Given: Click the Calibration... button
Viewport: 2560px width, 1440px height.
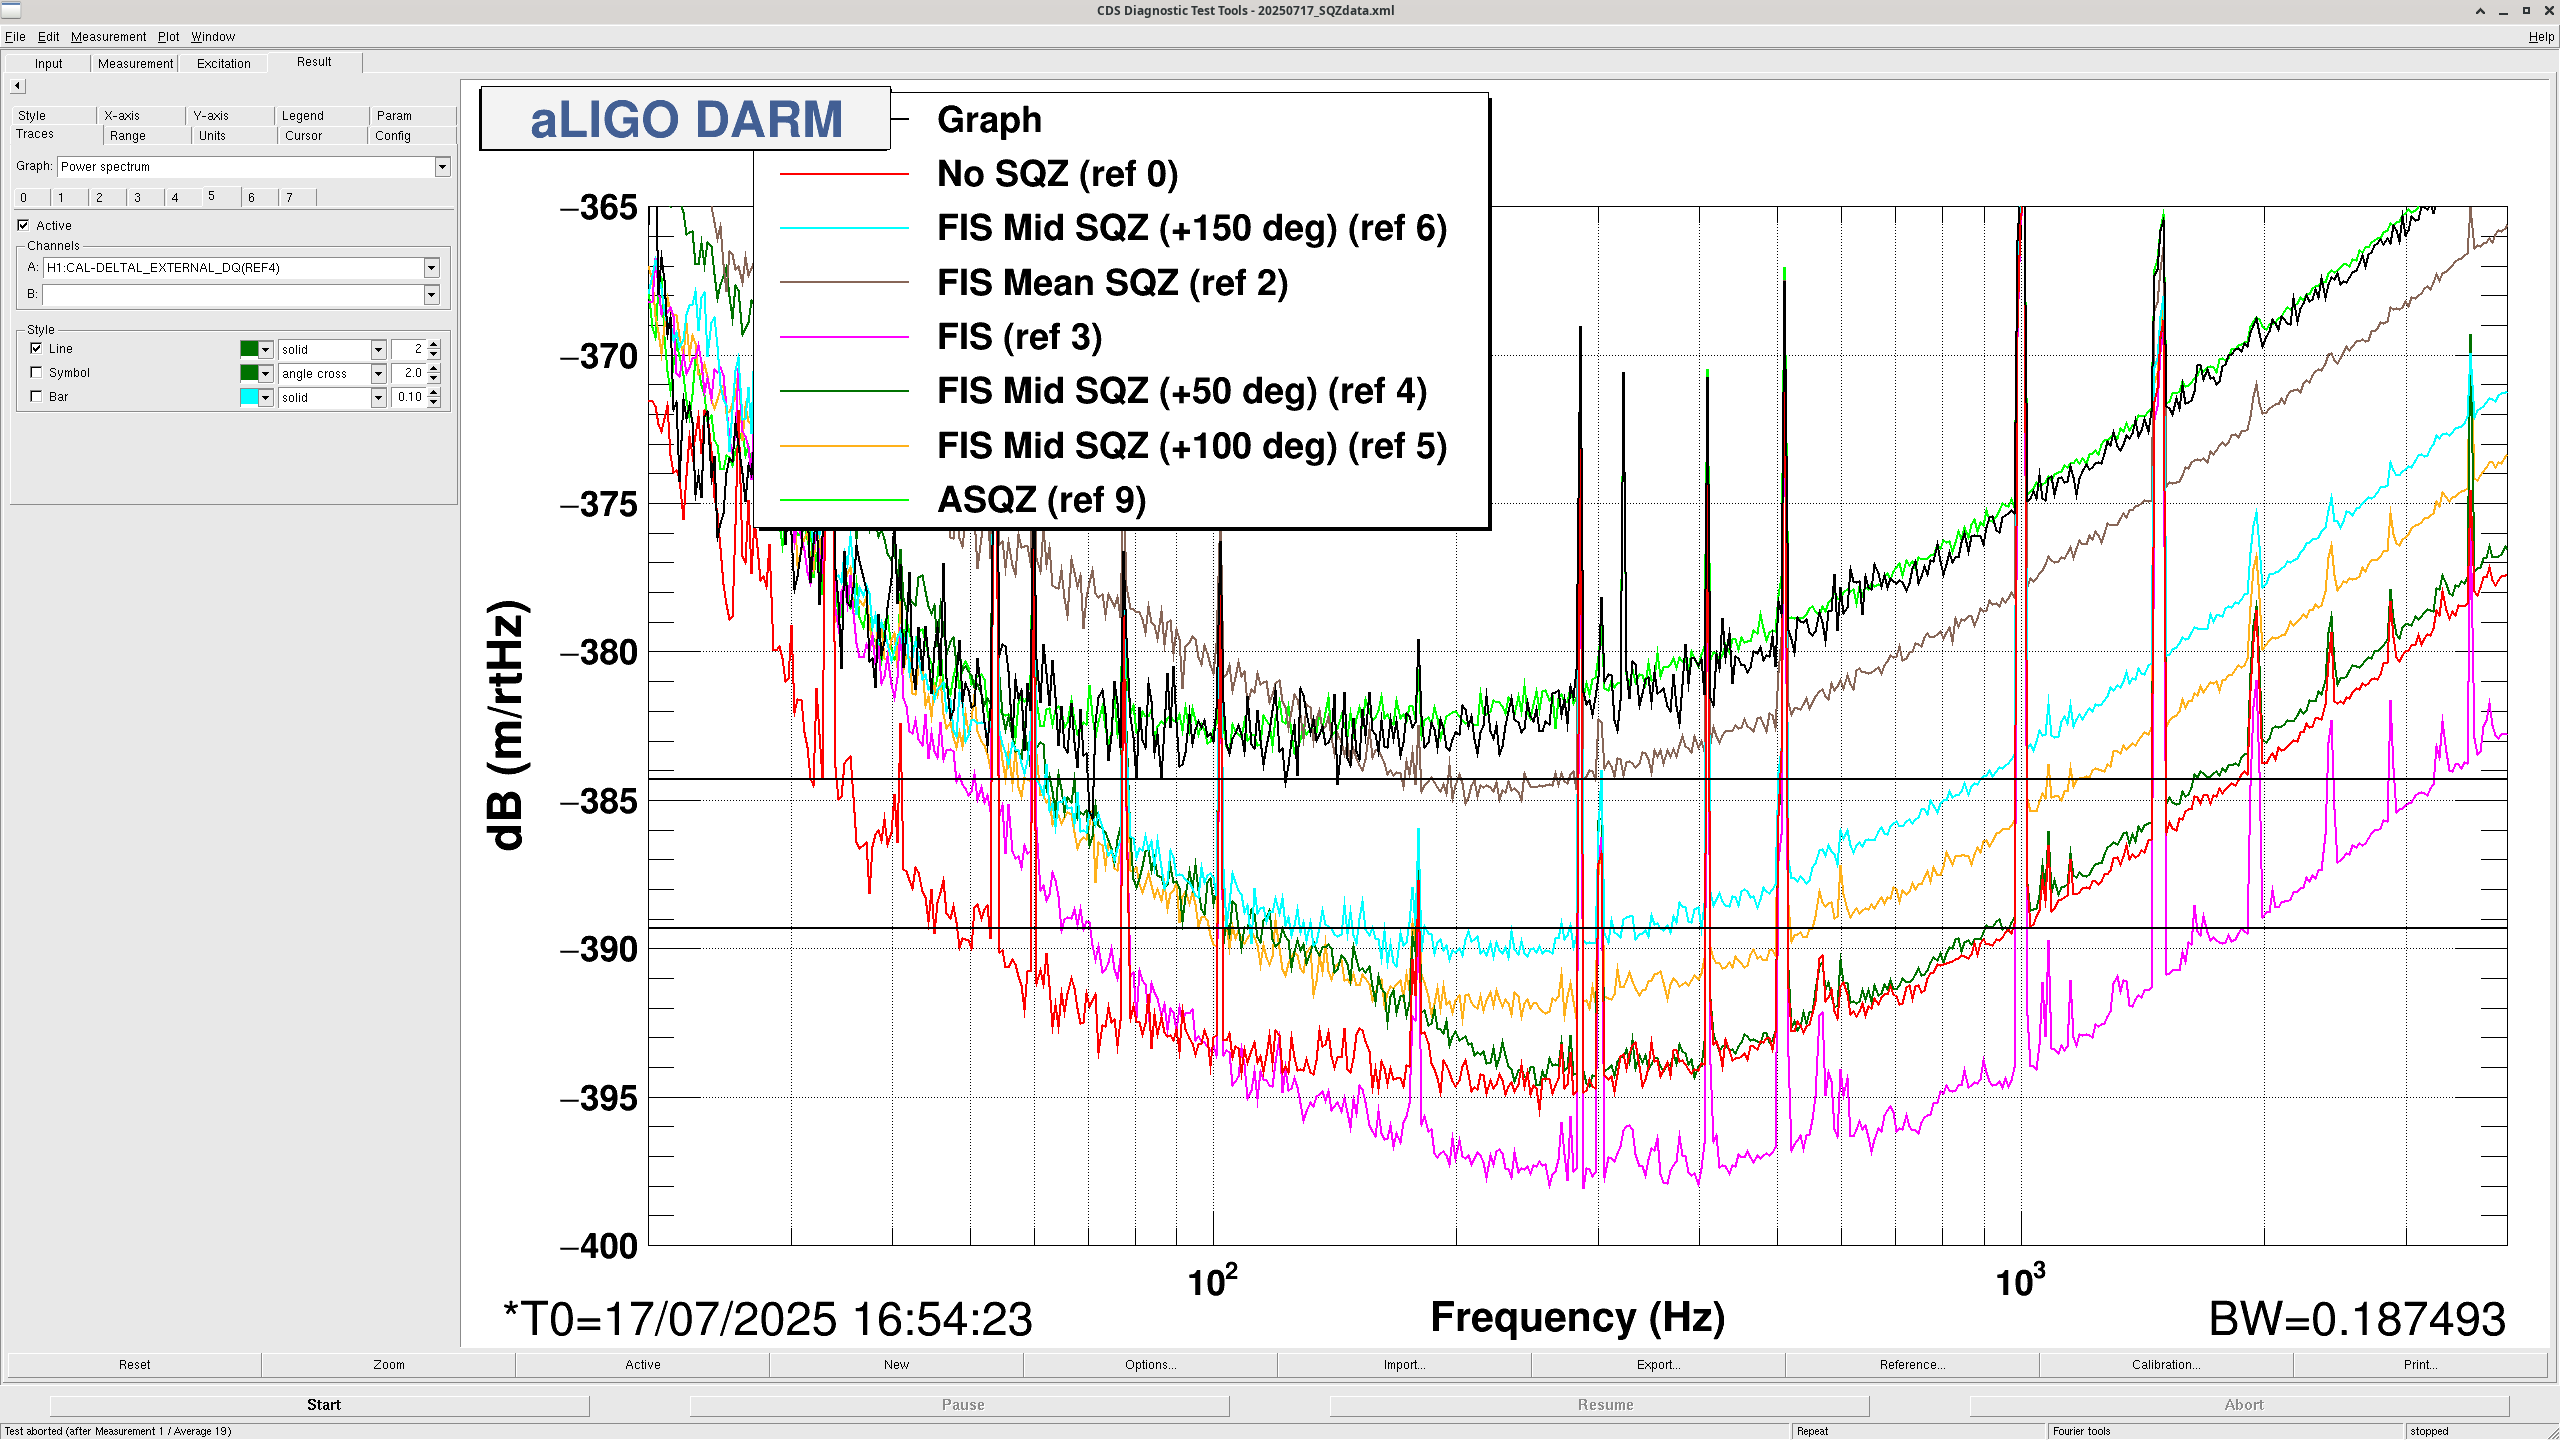Looking at the screenshot, I should [x=2167, y=1365].
